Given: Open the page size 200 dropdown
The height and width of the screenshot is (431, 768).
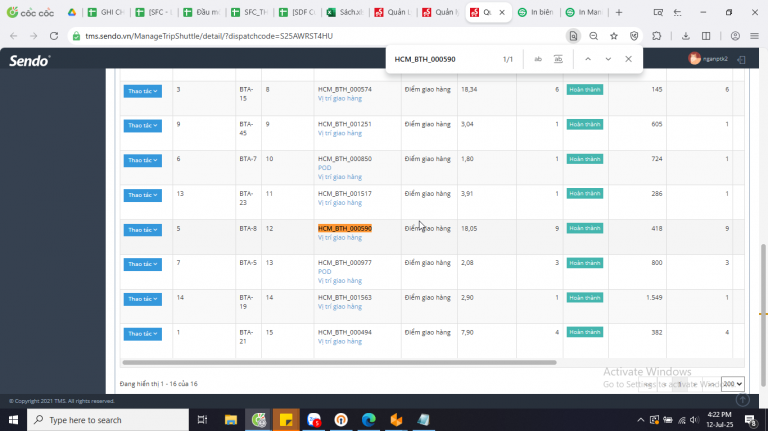Looking at the screenshot, I should pos(732,384).
